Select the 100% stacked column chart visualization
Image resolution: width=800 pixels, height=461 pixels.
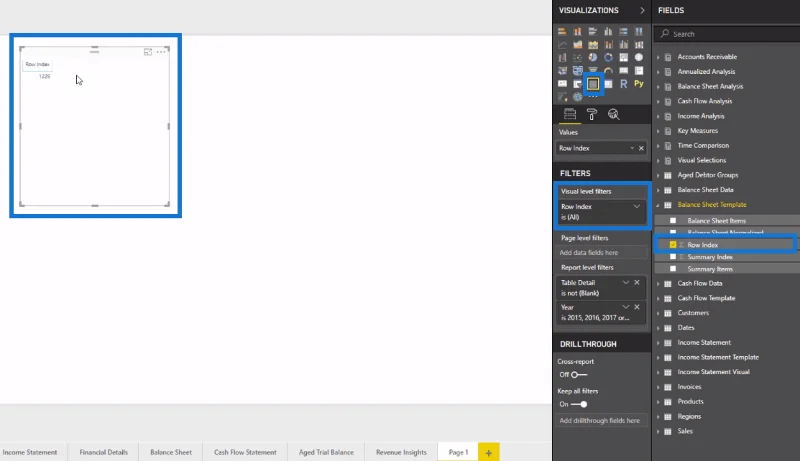(x=639, y=32)
